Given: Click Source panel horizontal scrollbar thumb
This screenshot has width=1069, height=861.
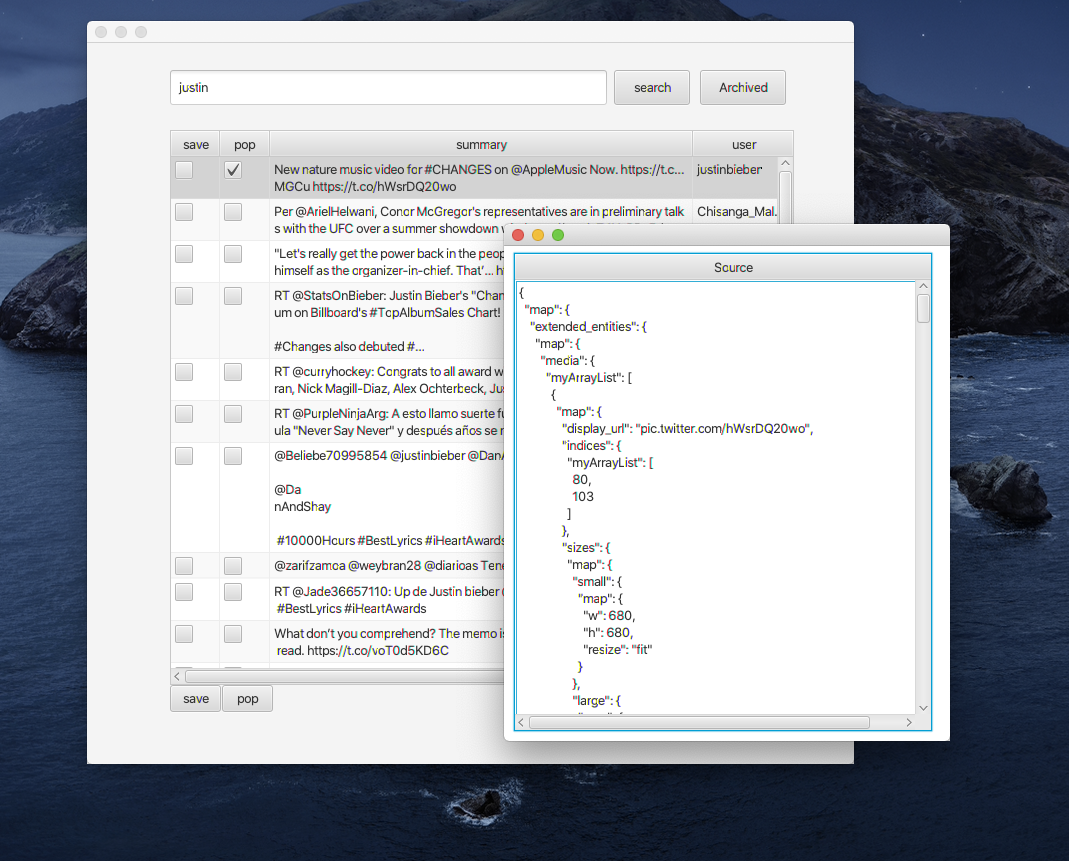Looking at the screenshot, I should click(699, 723).
